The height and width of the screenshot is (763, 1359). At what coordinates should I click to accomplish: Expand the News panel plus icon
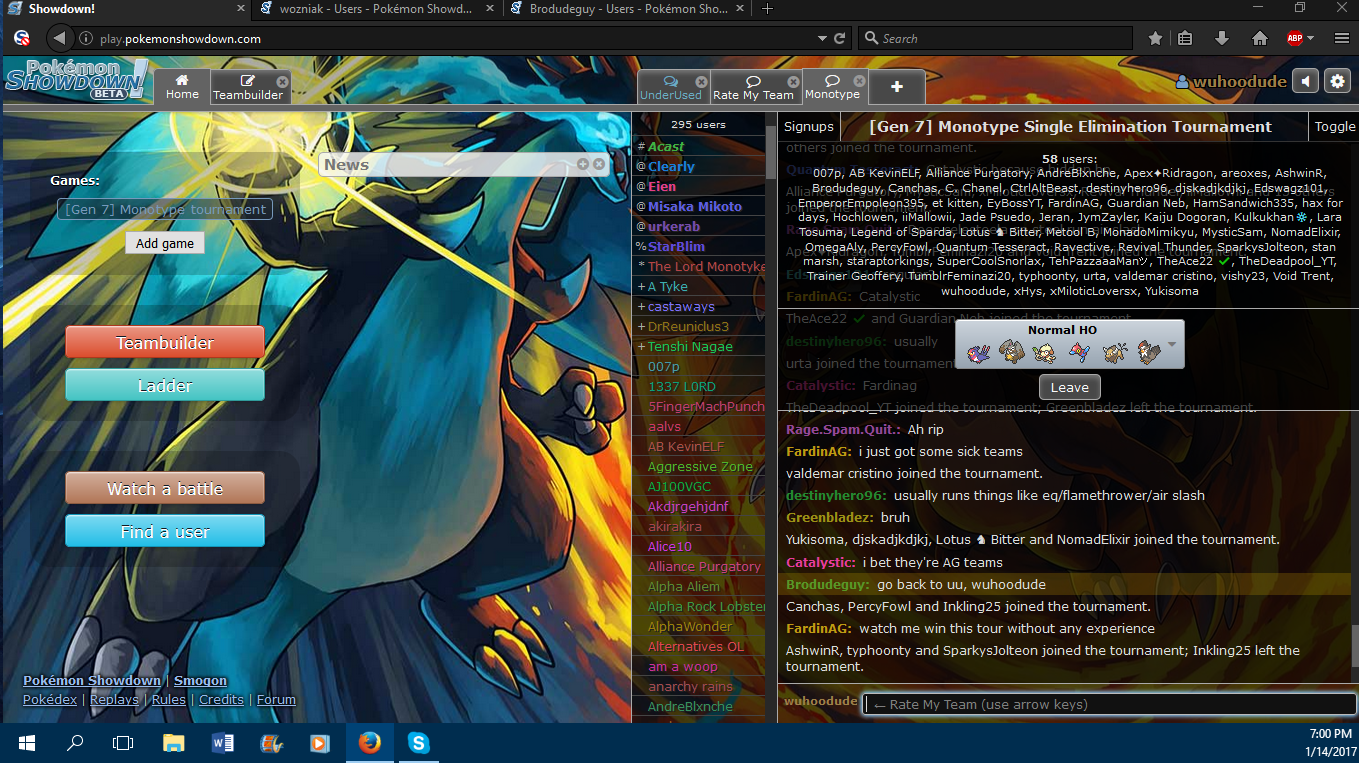point(583,164)
